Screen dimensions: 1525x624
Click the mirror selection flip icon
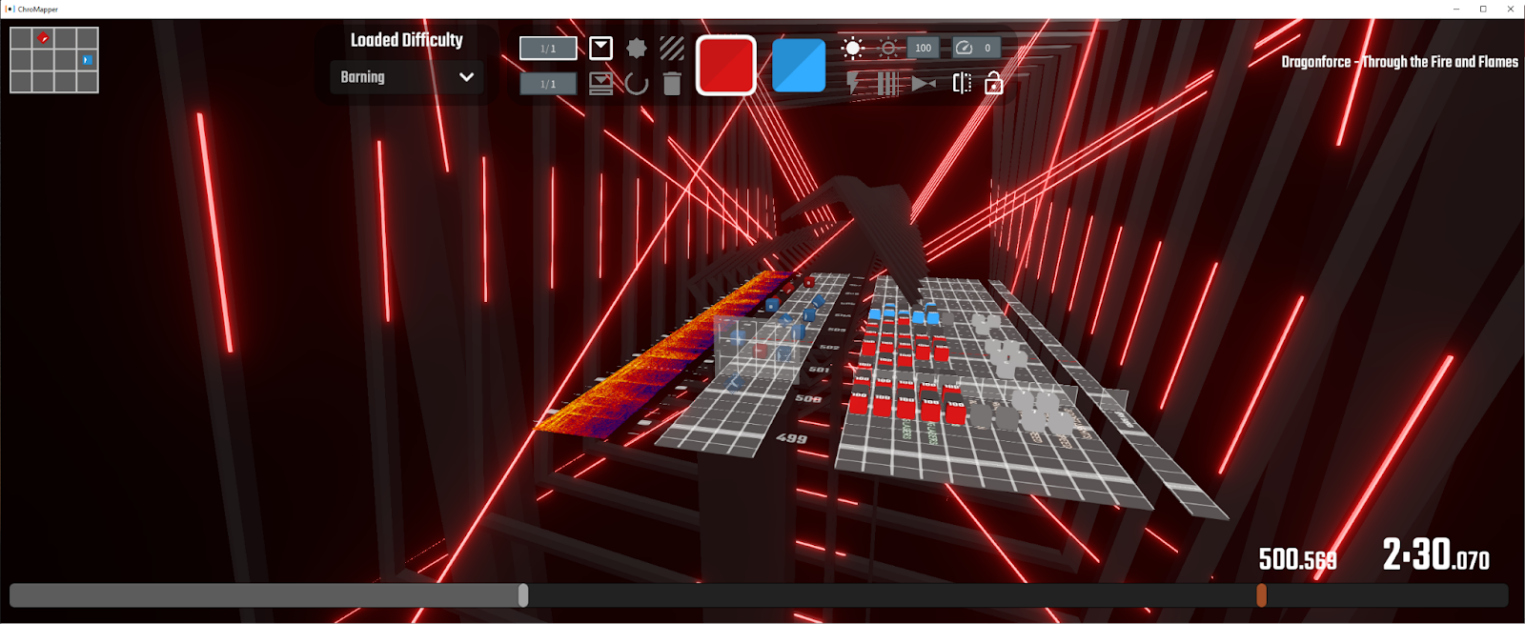[x=961, y=83]
